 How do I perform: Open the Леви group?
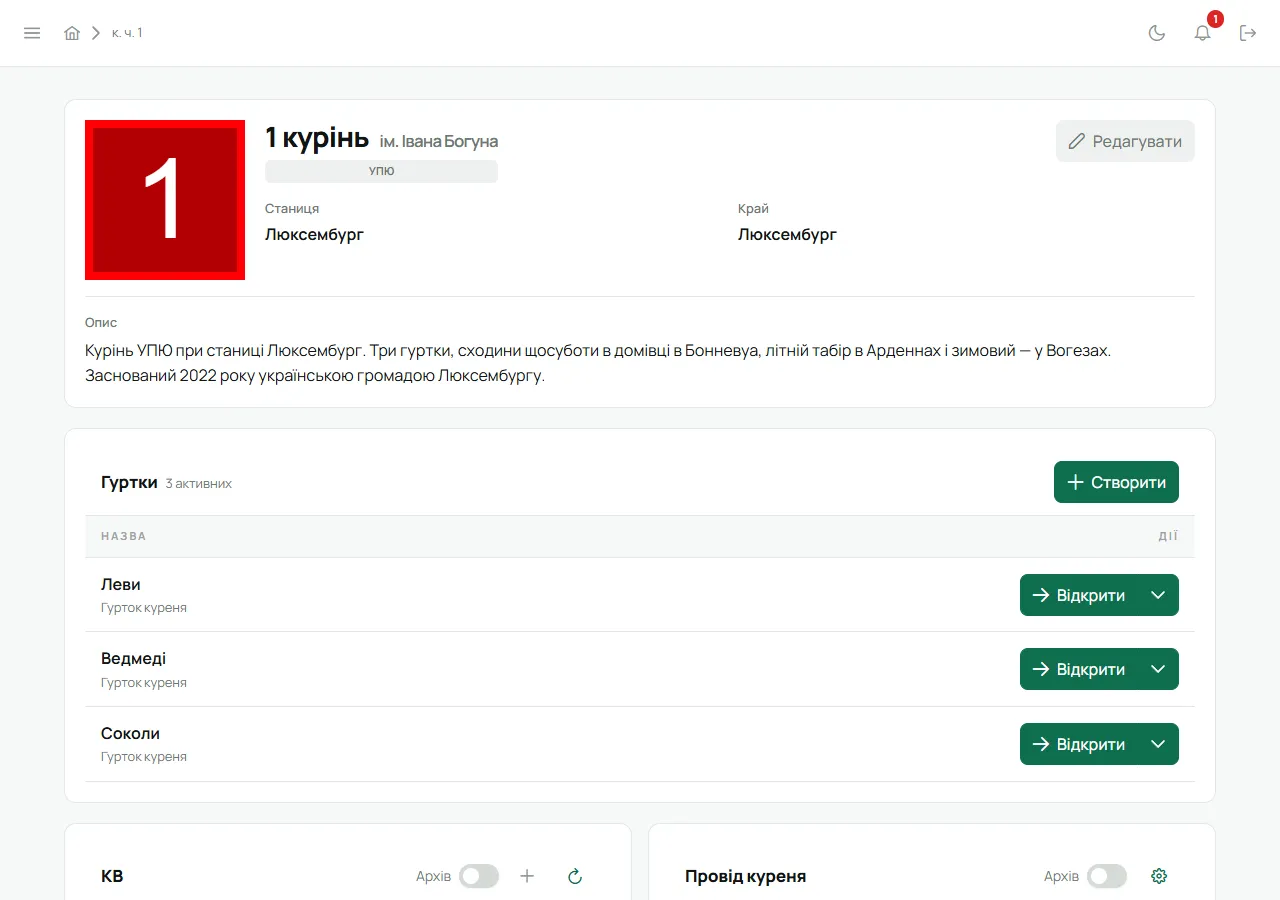[x=1079, y=595]
